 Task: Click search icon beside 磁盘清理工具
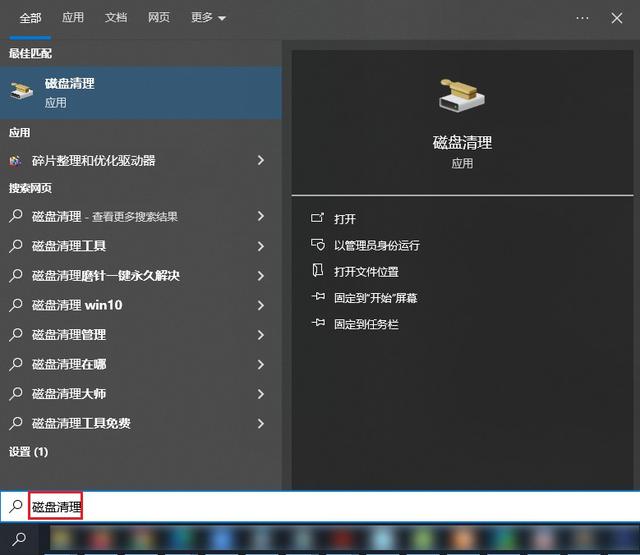(16, 245)
